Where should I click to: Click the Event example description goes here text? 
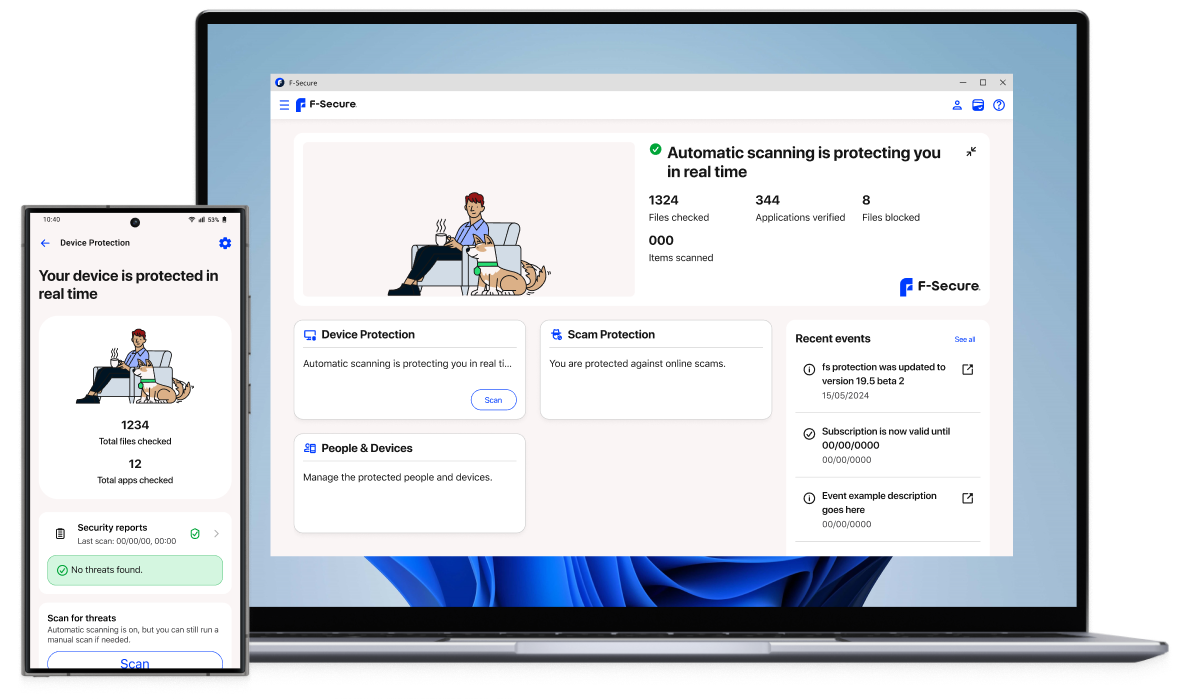click(x=880, y=503)
